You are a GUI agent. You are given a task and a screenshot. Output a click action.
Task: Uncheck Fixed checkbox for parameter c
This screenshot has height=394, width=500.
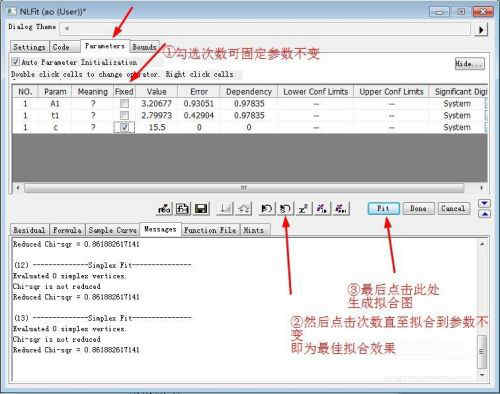point(124,127)
